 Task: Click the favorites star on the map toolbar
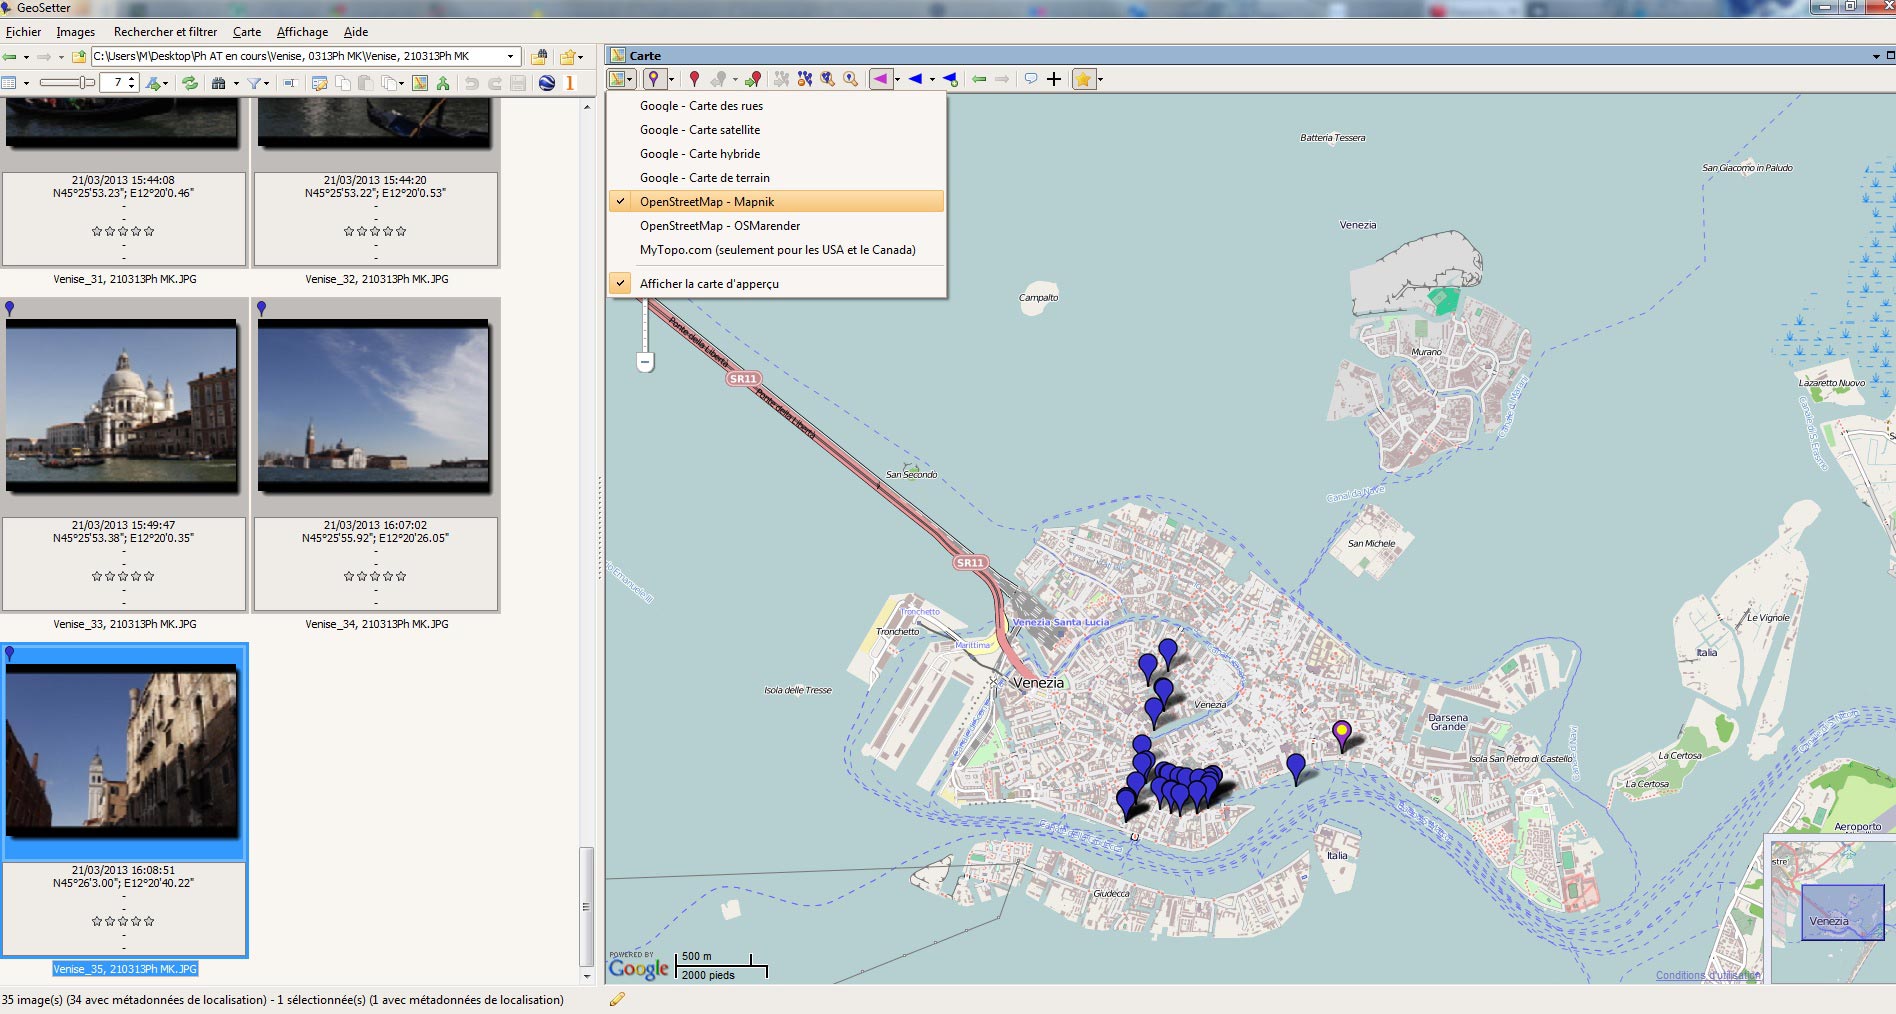[x=1084, y=79]
